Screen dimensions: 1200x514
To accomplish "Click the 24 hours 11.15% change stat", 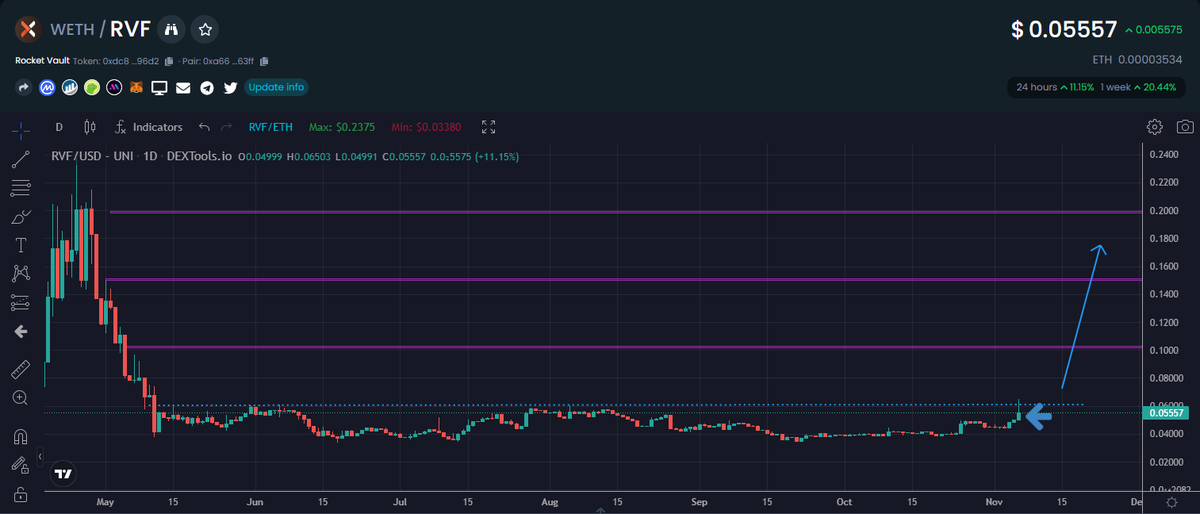I will (1056, 87).
